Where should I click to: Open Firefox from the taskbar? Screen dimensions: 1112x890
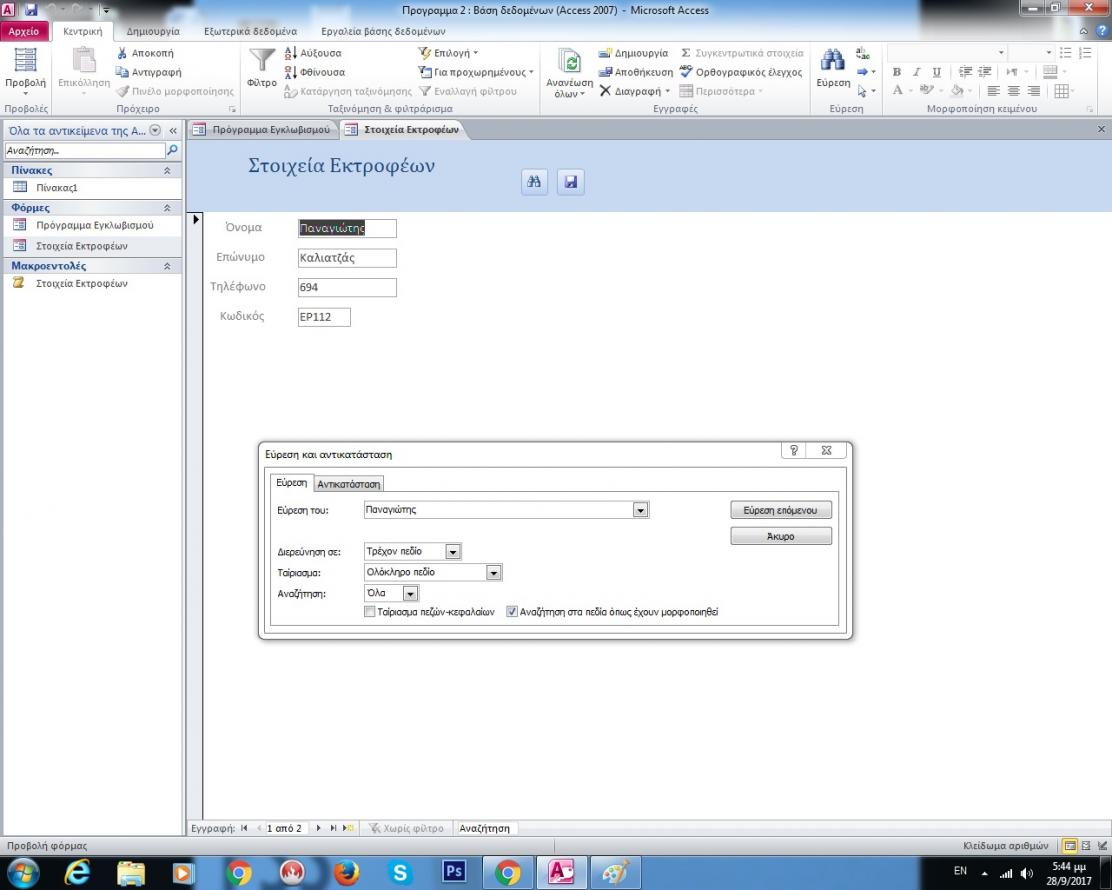(x=347, y=872)
